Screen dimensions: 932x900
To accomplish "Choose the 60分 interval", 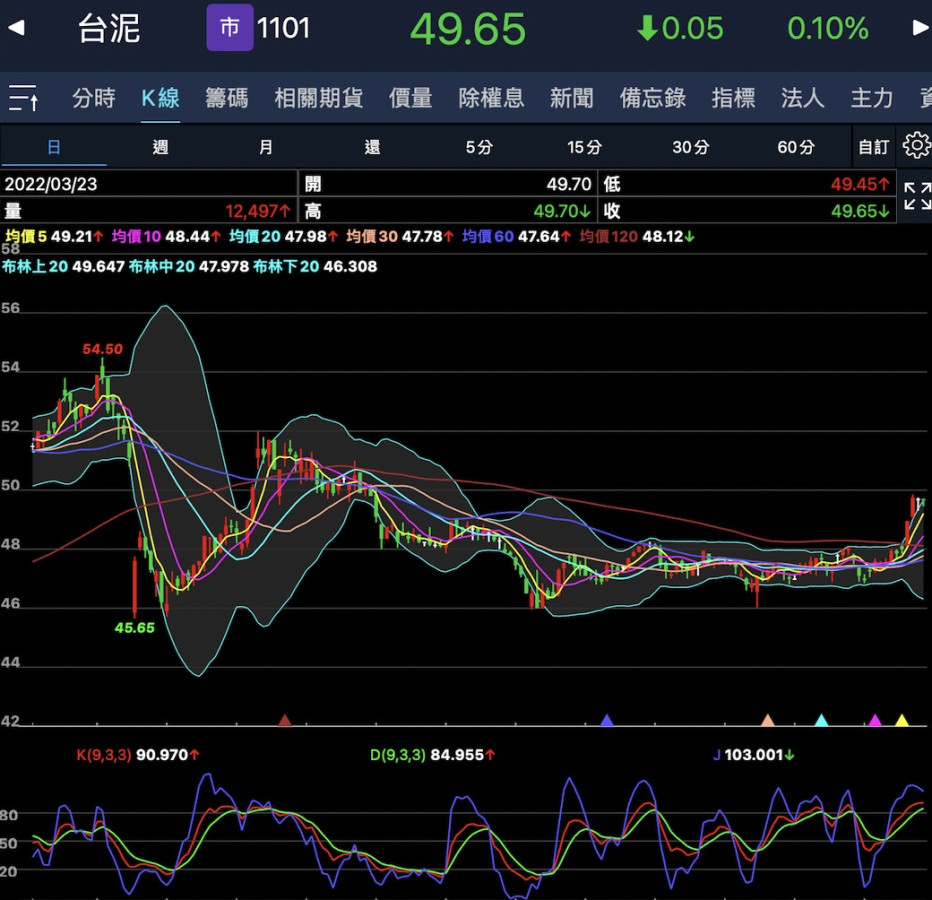I will coord(795,147).
